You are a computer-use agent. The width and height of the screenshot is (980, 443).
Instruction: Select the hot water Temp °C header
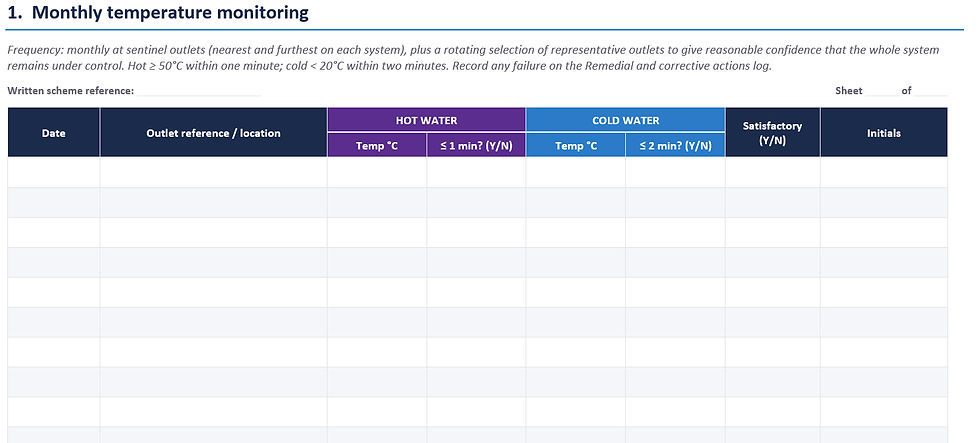[377, 145]
